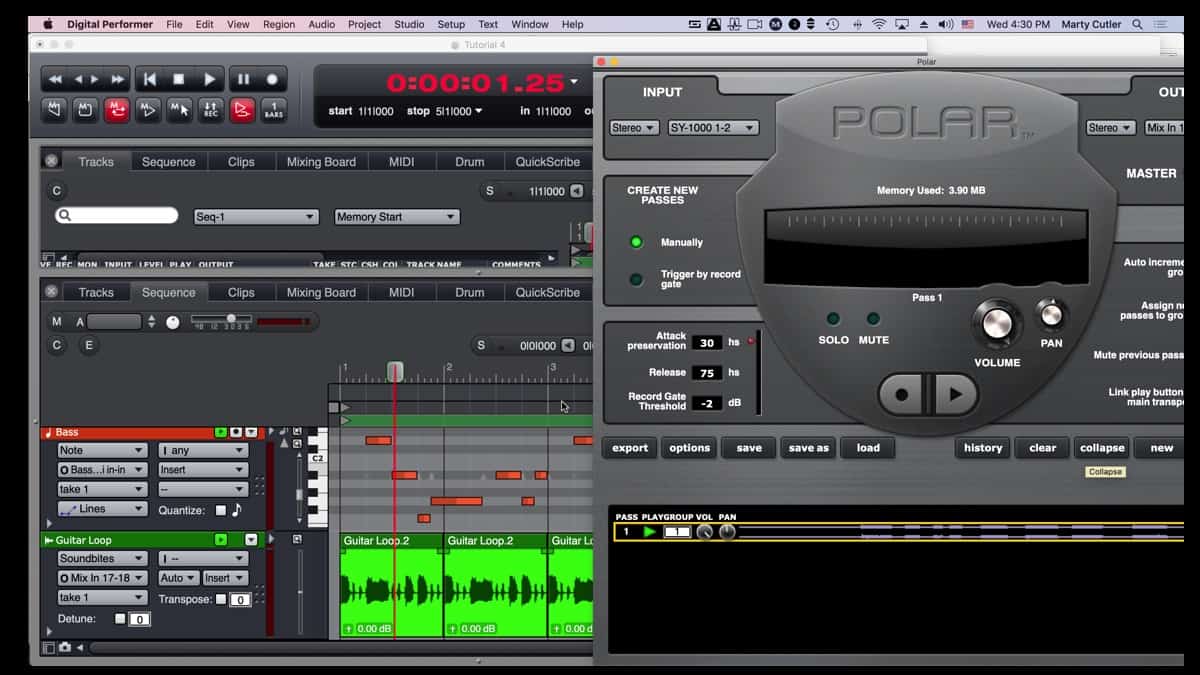Open the Lines display mode dropdown

tap(102, 509)
